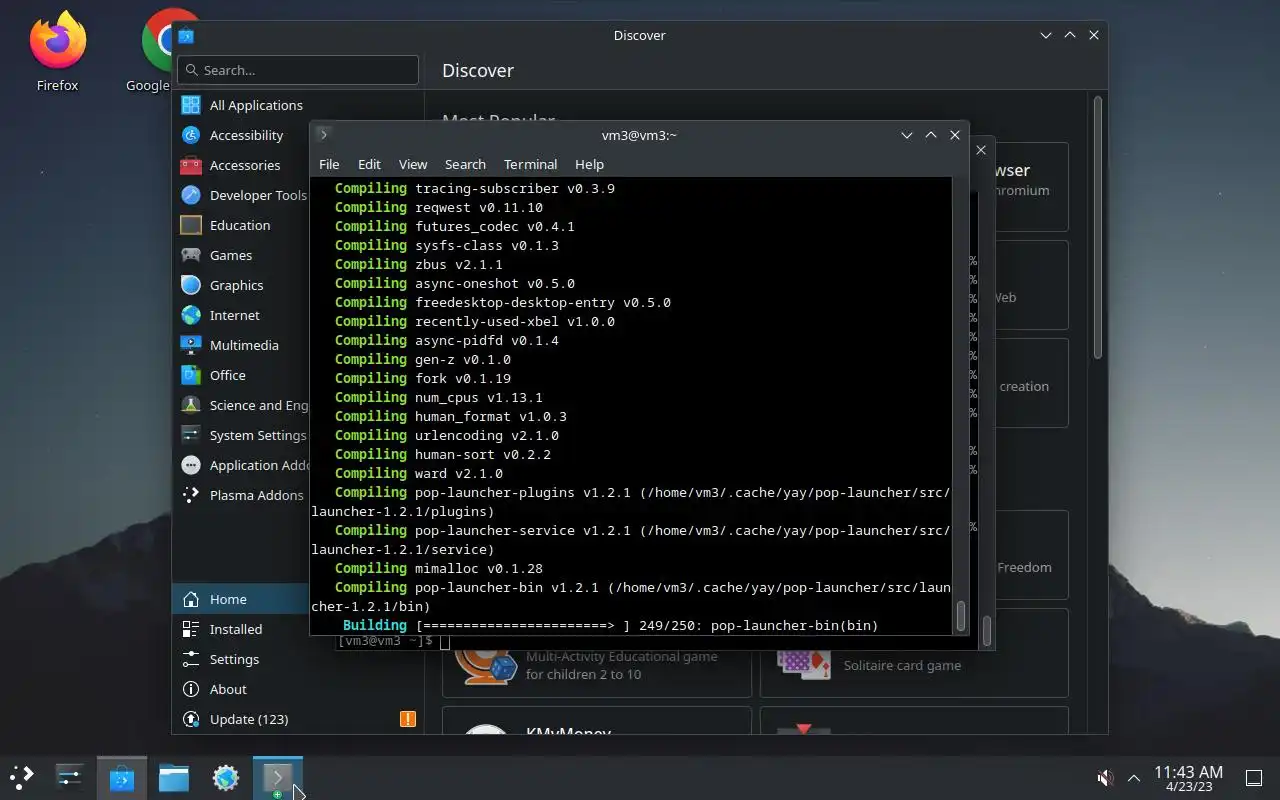Viewport: 1280px width, 800px height.
Task: Open the web browser taskbar icon
Action: coord(226,777)
